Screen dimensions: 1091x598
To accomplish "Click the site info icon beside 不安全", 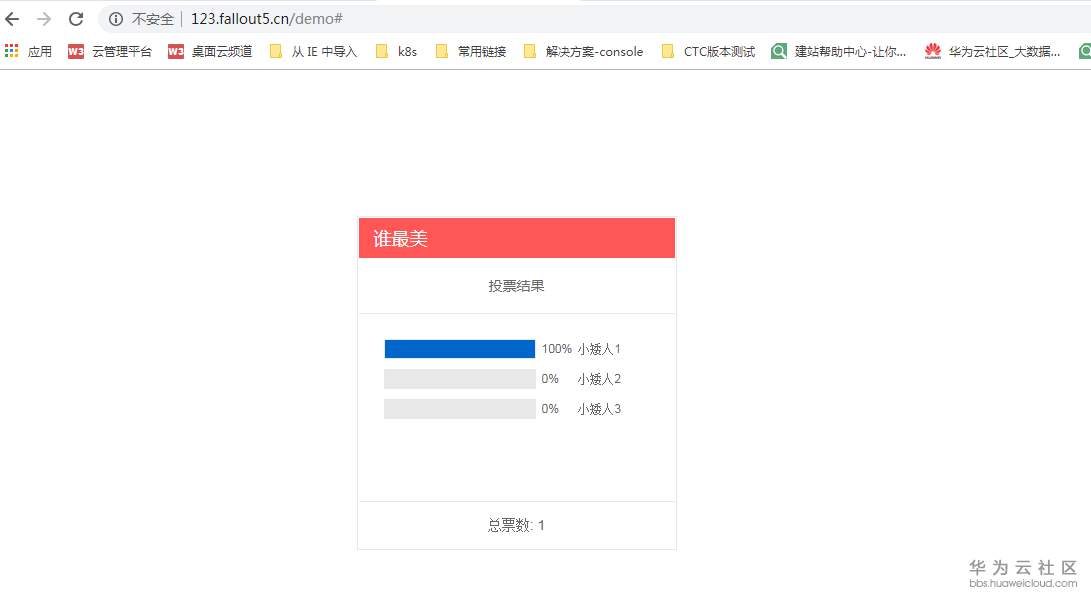I will [x=116, y=19].
